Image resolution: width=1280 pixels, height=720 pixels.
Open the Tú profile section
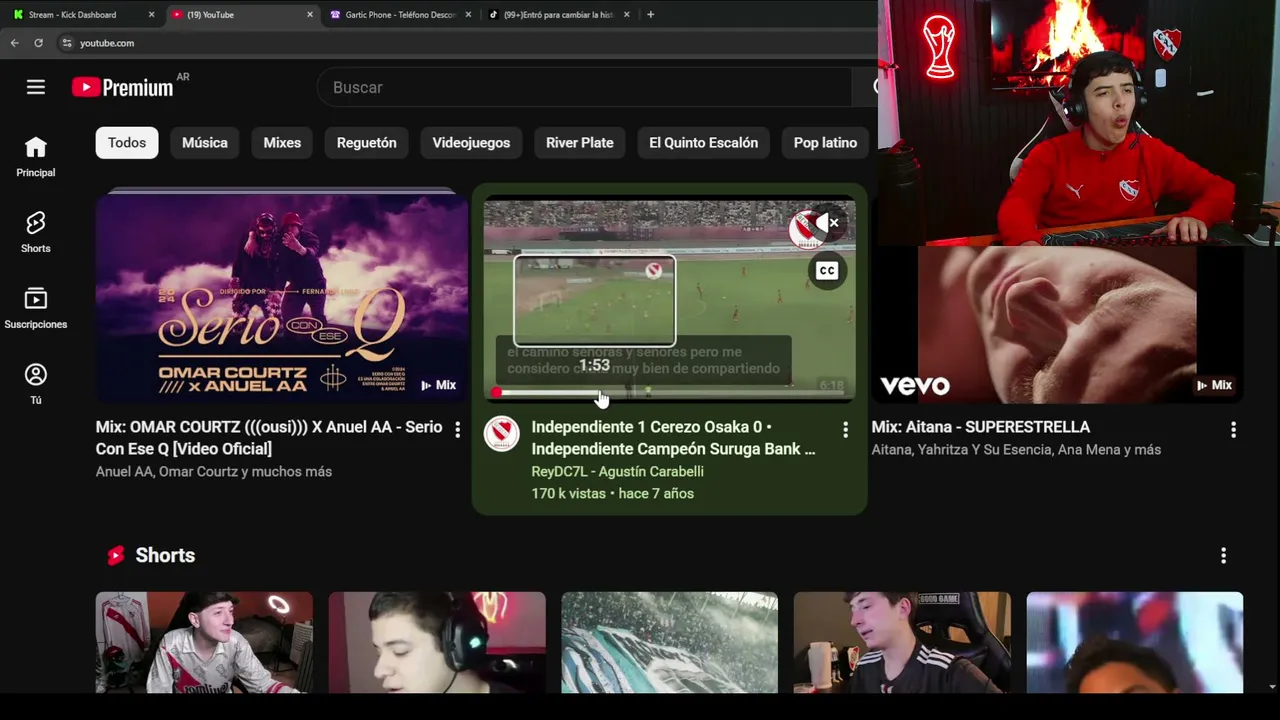[36, 385]
